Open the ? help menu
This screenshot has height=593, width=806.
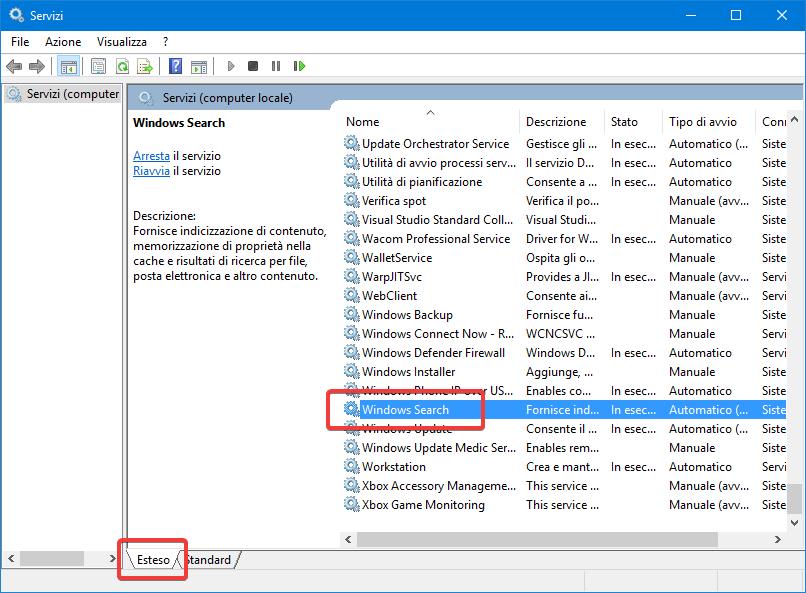tap(166, 42)
